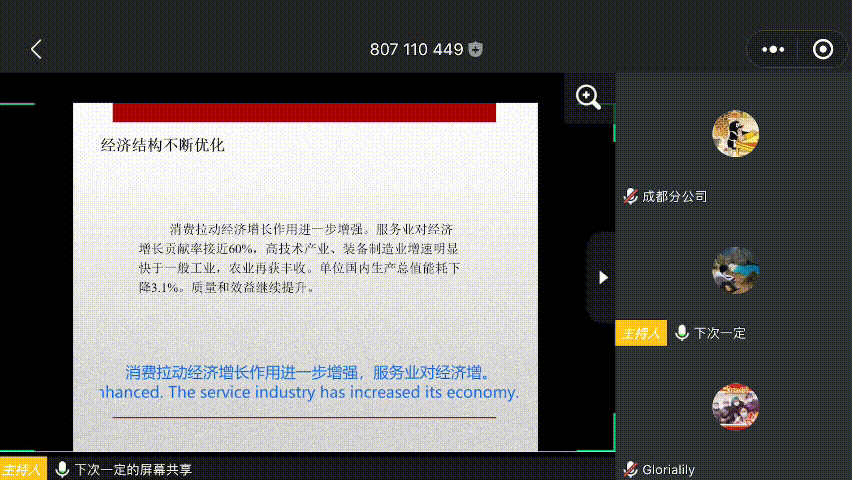
Task: Click the 主持人 badge in the participant list
Action: [640, 333]
